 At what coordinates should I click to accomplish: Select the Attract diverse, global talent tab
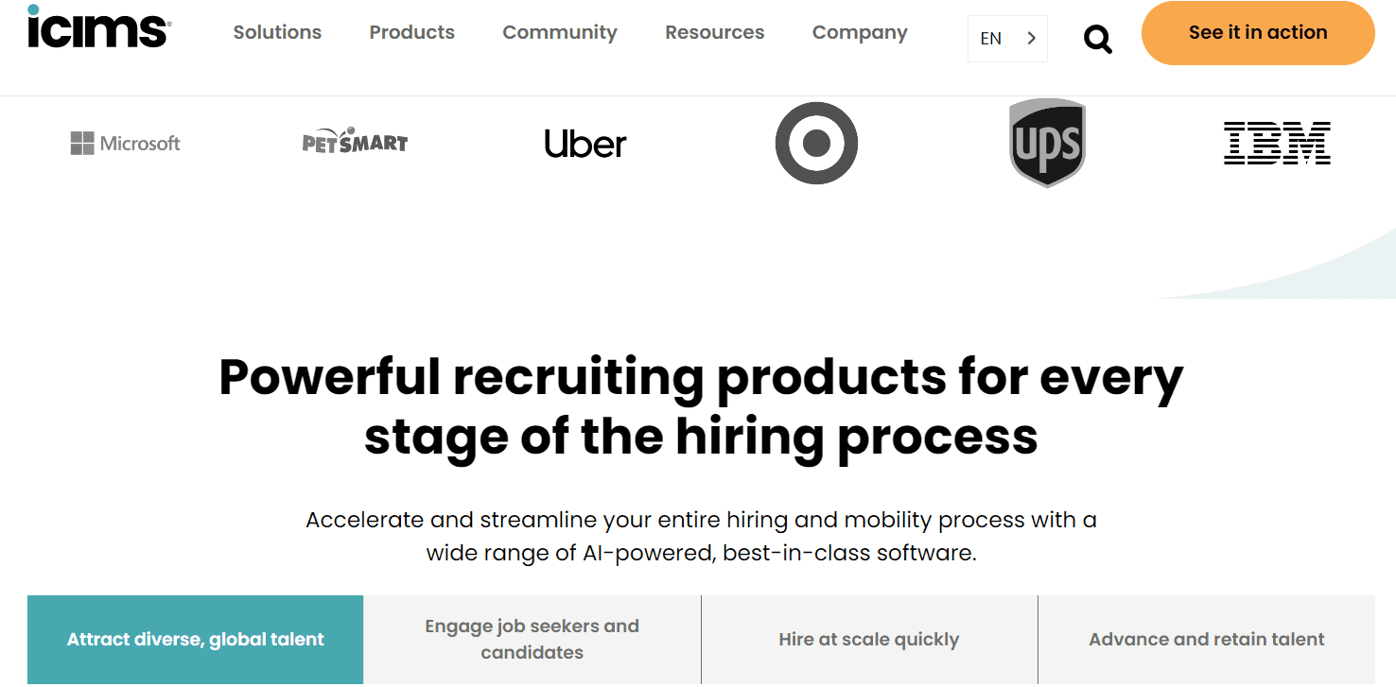(x=195, y=639)
